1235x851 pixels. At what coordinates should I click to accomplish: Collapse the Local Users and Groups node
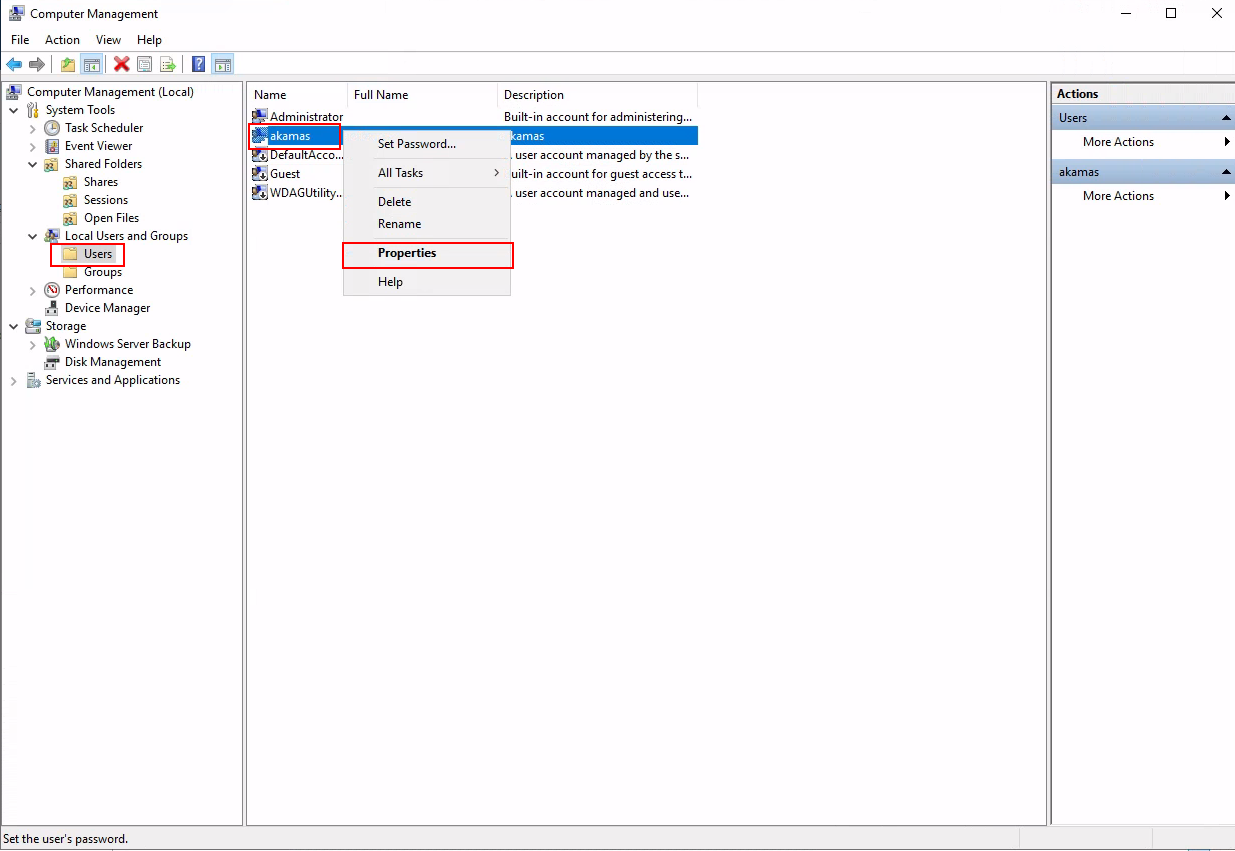(33, 236)
